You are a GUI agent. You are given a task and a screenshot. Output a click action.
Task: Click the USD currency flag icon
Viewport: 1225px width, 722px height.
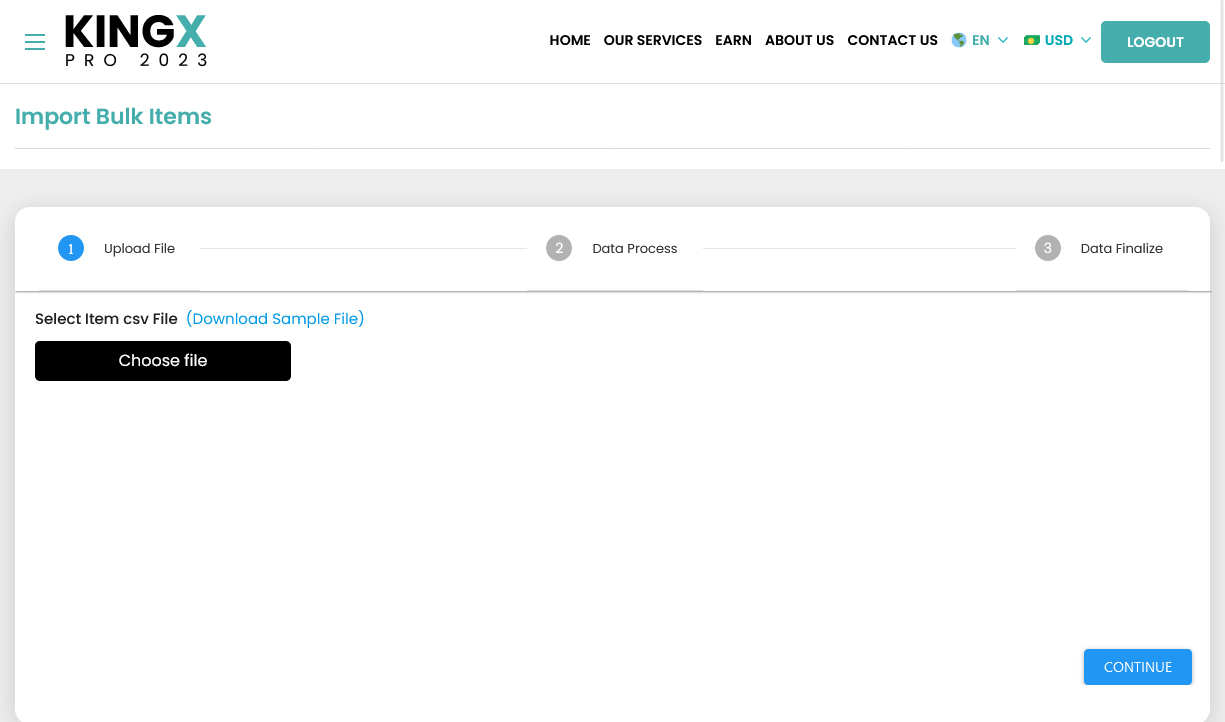click(x=1032, y=40)
